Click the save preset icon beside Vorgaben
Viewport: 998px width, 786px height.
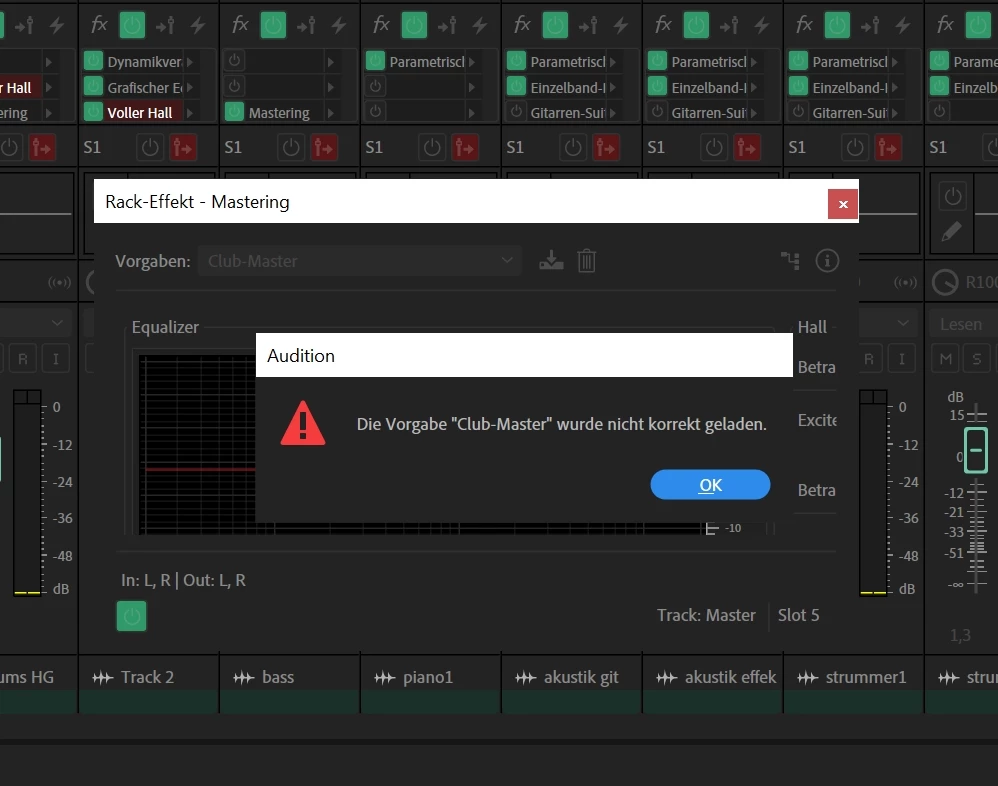(x=551, y=260)
